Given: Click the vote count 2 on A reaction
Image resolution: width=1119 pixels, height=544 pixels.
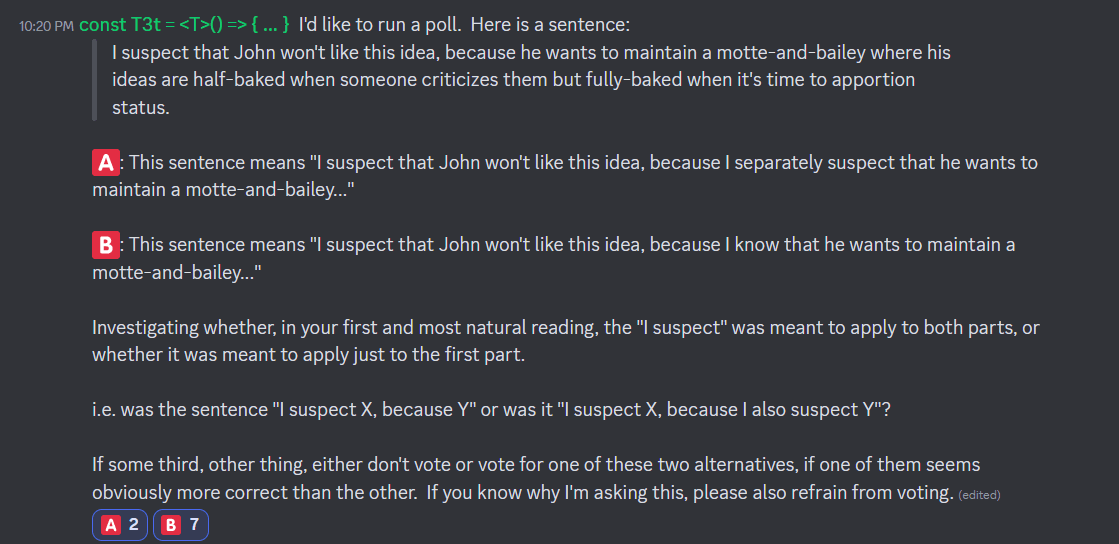Looking at the screenshot, I should [x=134, y=524].
